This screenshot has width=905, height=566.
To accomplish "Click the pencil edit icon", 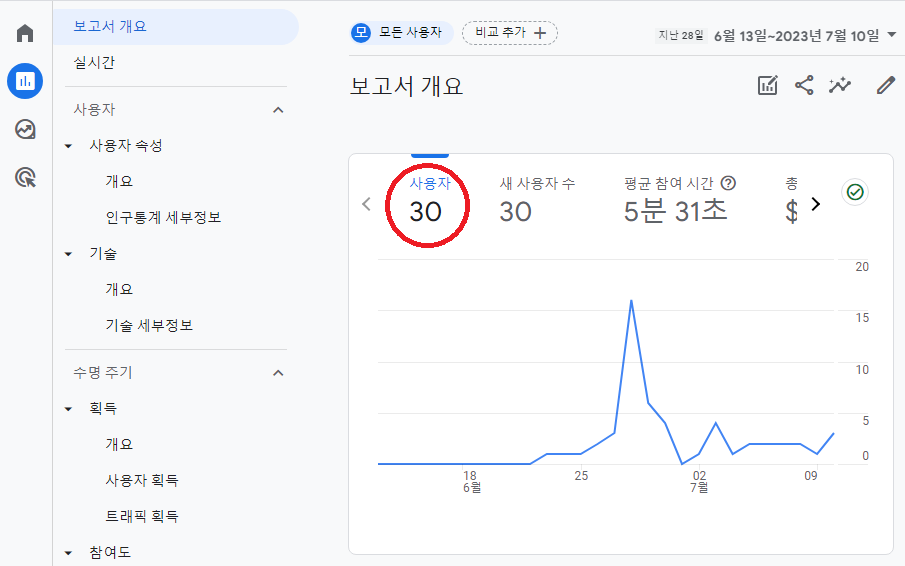I will click(x=885, y=85).
